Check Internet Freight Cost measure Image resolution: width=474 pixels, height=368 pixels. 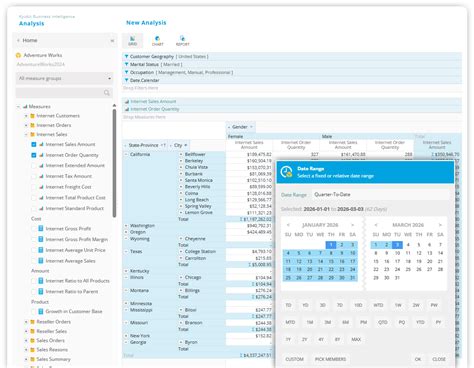pos(34,187)
